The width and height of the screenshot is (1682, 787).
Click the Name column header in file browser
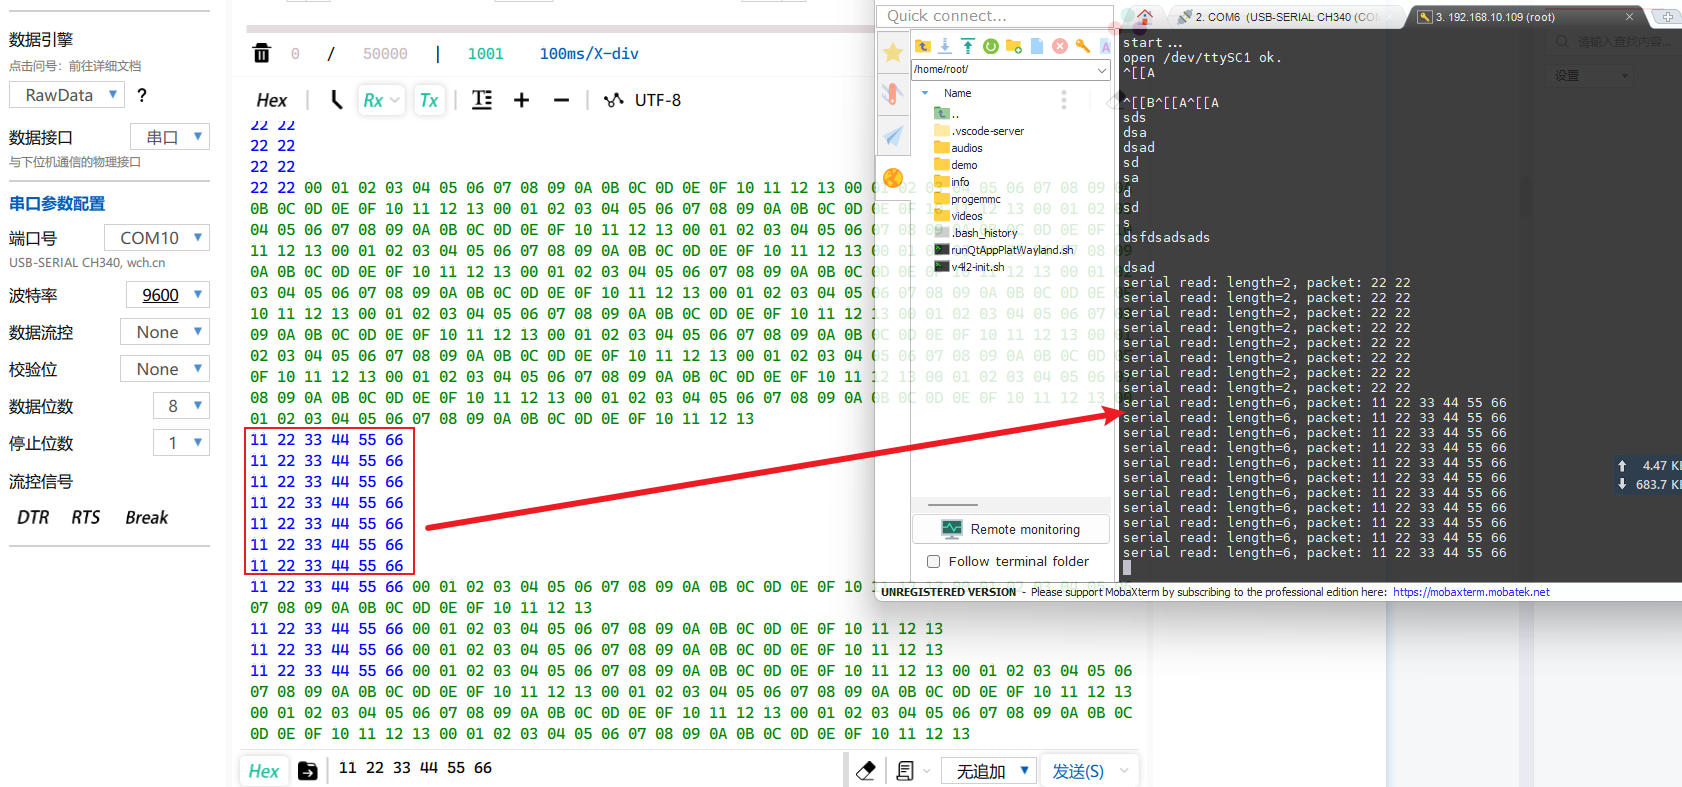coord(957,93)
